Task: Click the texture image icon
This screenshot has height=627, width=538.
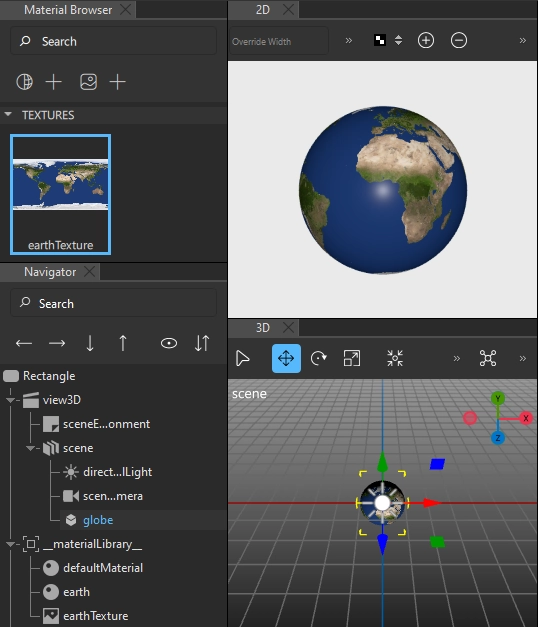Action: click(x=88, y=82)
